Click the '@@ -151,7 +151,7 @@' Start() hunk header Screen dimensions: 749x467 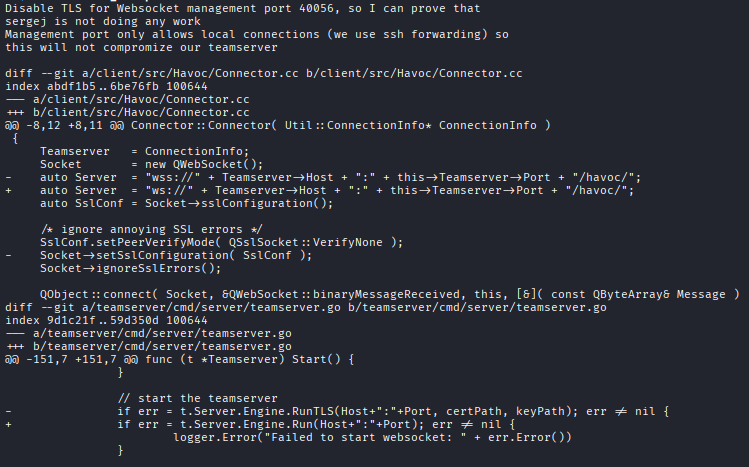point(180,359)
